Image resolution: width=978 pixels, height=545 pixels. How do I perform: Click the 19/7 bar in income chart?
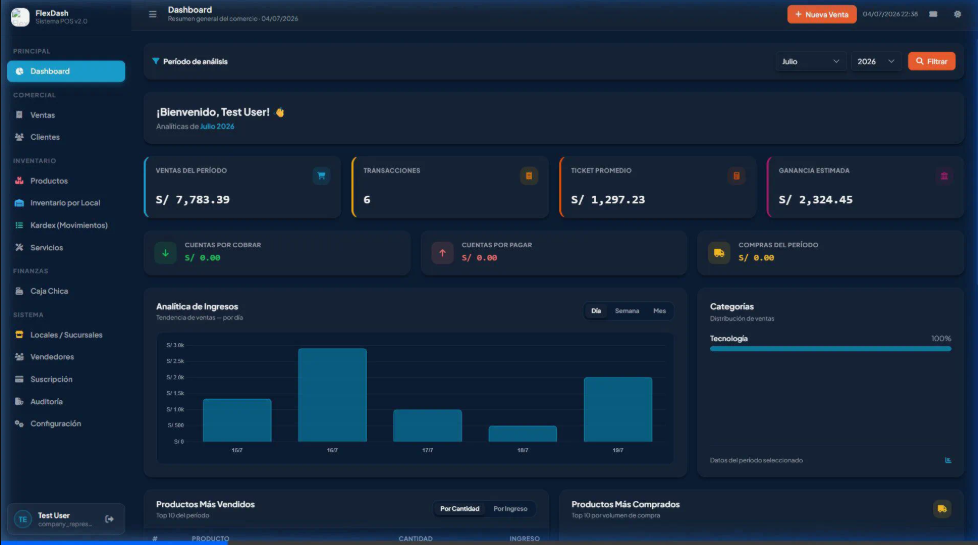(x=618, y=409)
